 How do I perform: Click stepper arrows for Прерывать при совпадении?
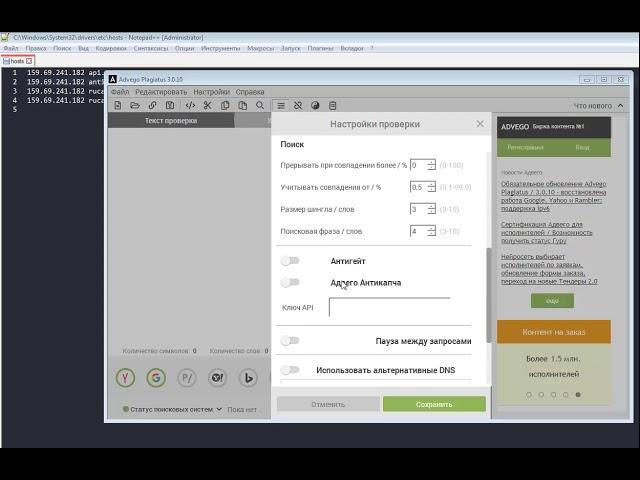pyautogui.click(x=431, y=165)
